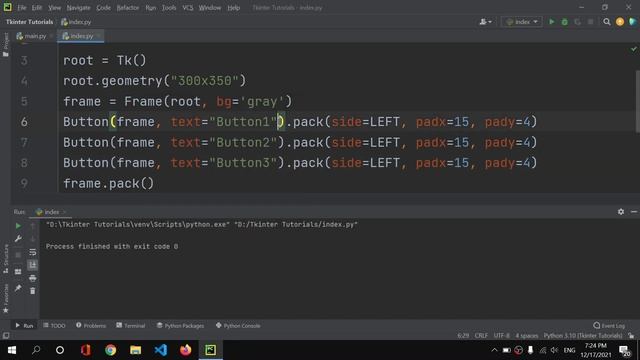The height and width of the screenshot is (360, 640).
Task: Click the up the stack trace arrow
Action: point(33,226)
